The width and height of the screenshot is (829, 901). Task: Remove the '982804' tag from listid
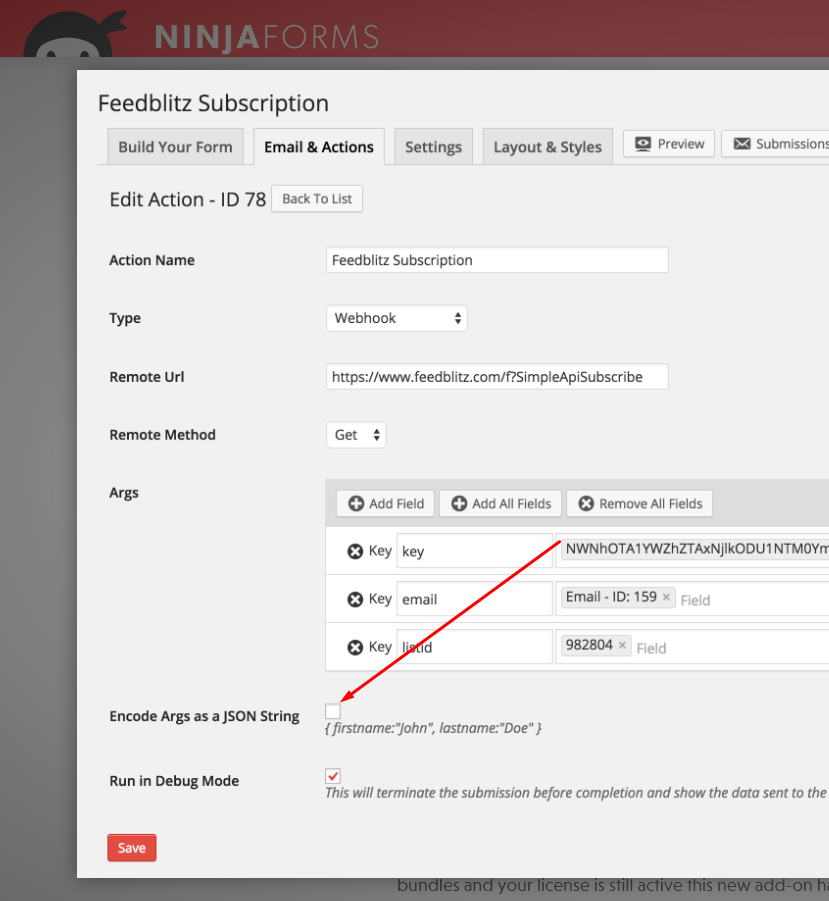tap(622, 645)
